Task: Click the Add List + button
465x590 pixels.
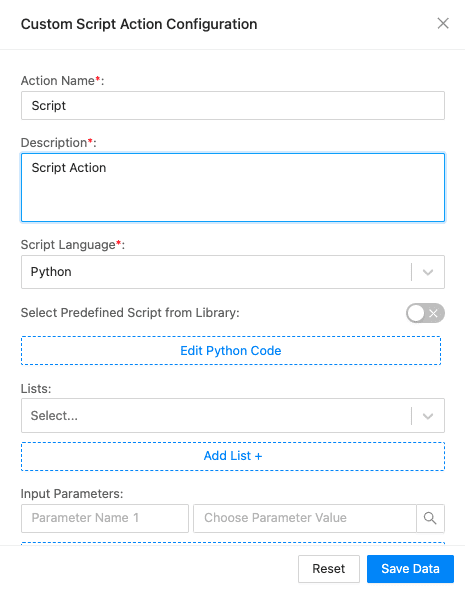Action: [232, 456]
